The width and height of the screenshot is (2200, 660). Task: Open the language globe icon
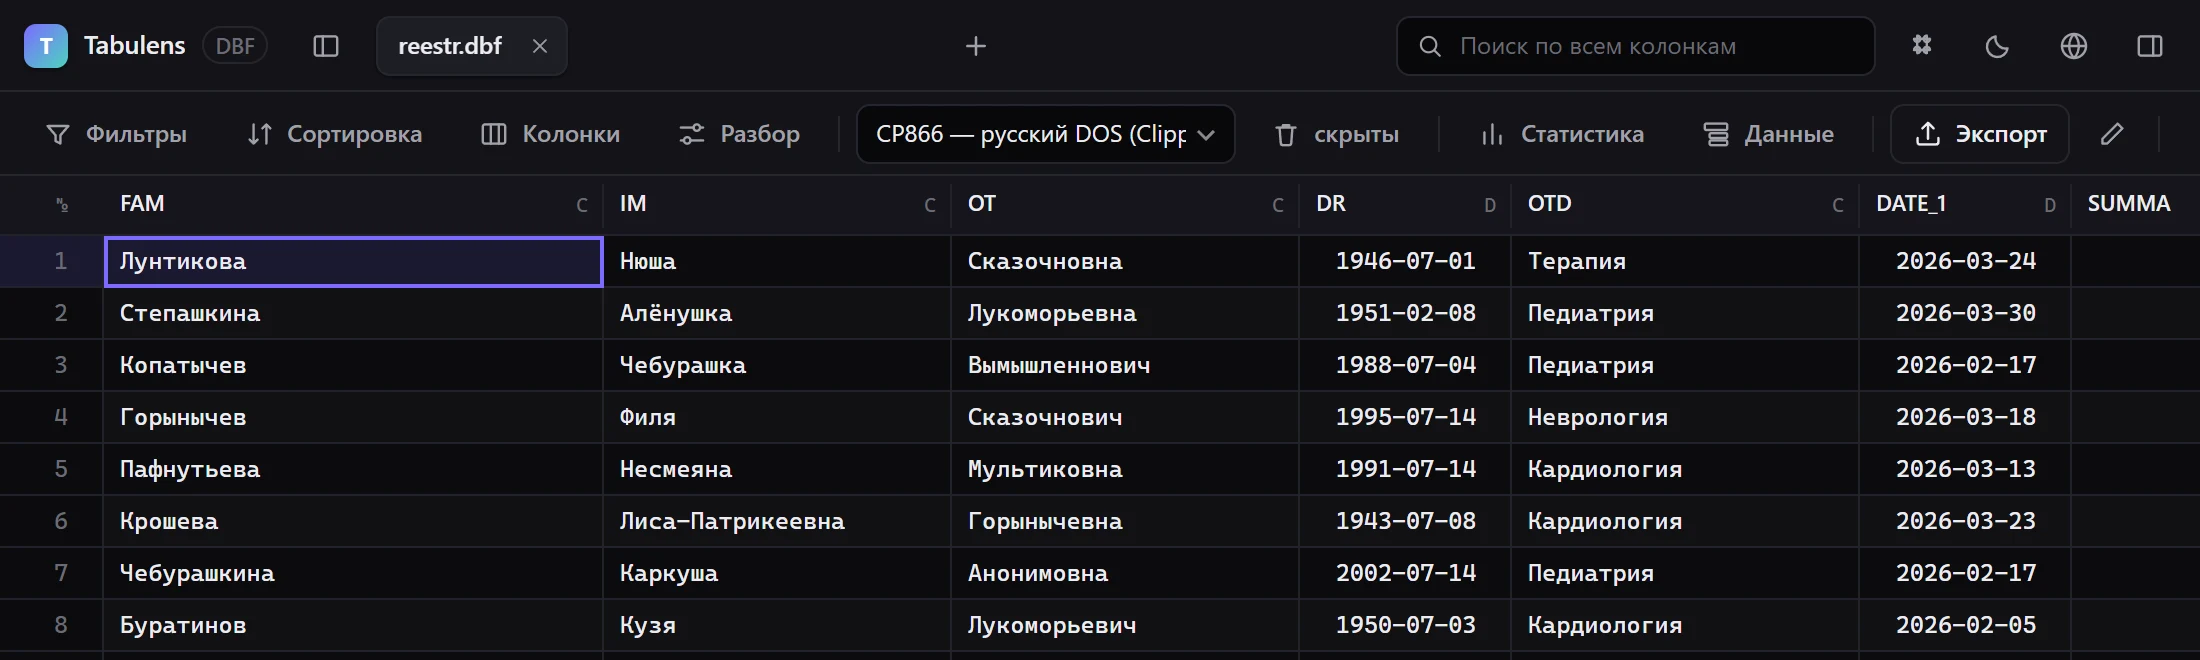2074,46
